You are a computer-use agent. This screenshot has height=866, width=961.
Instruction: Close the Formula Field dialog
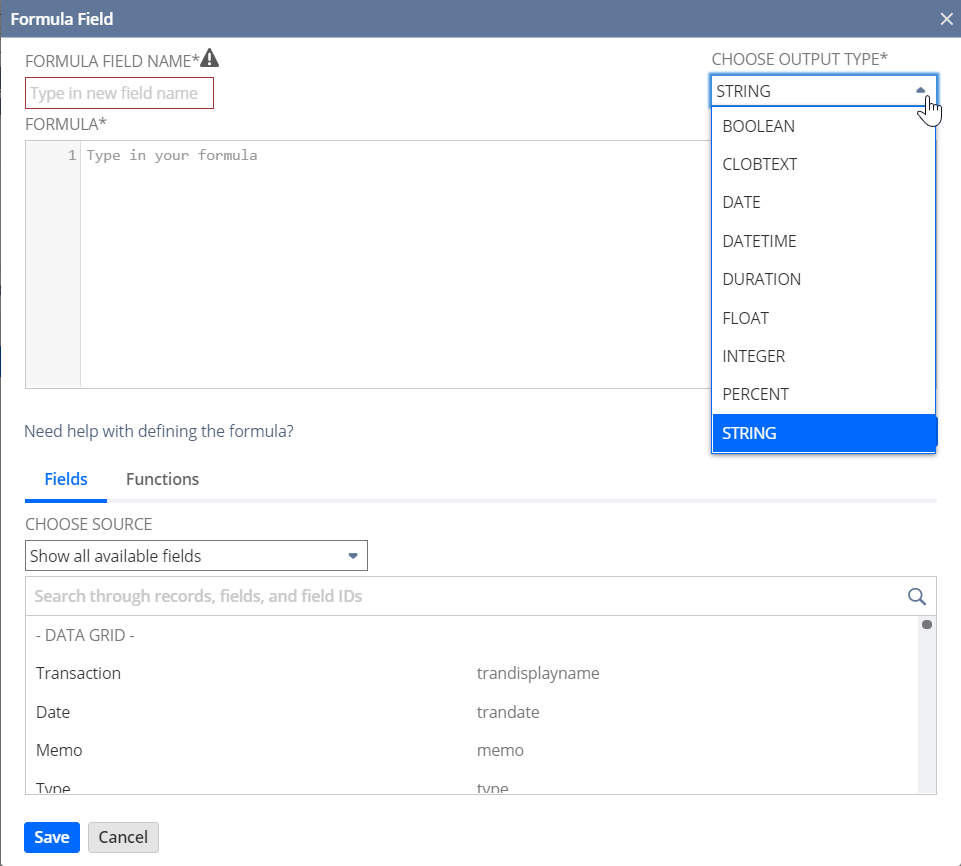coord(946,19)
